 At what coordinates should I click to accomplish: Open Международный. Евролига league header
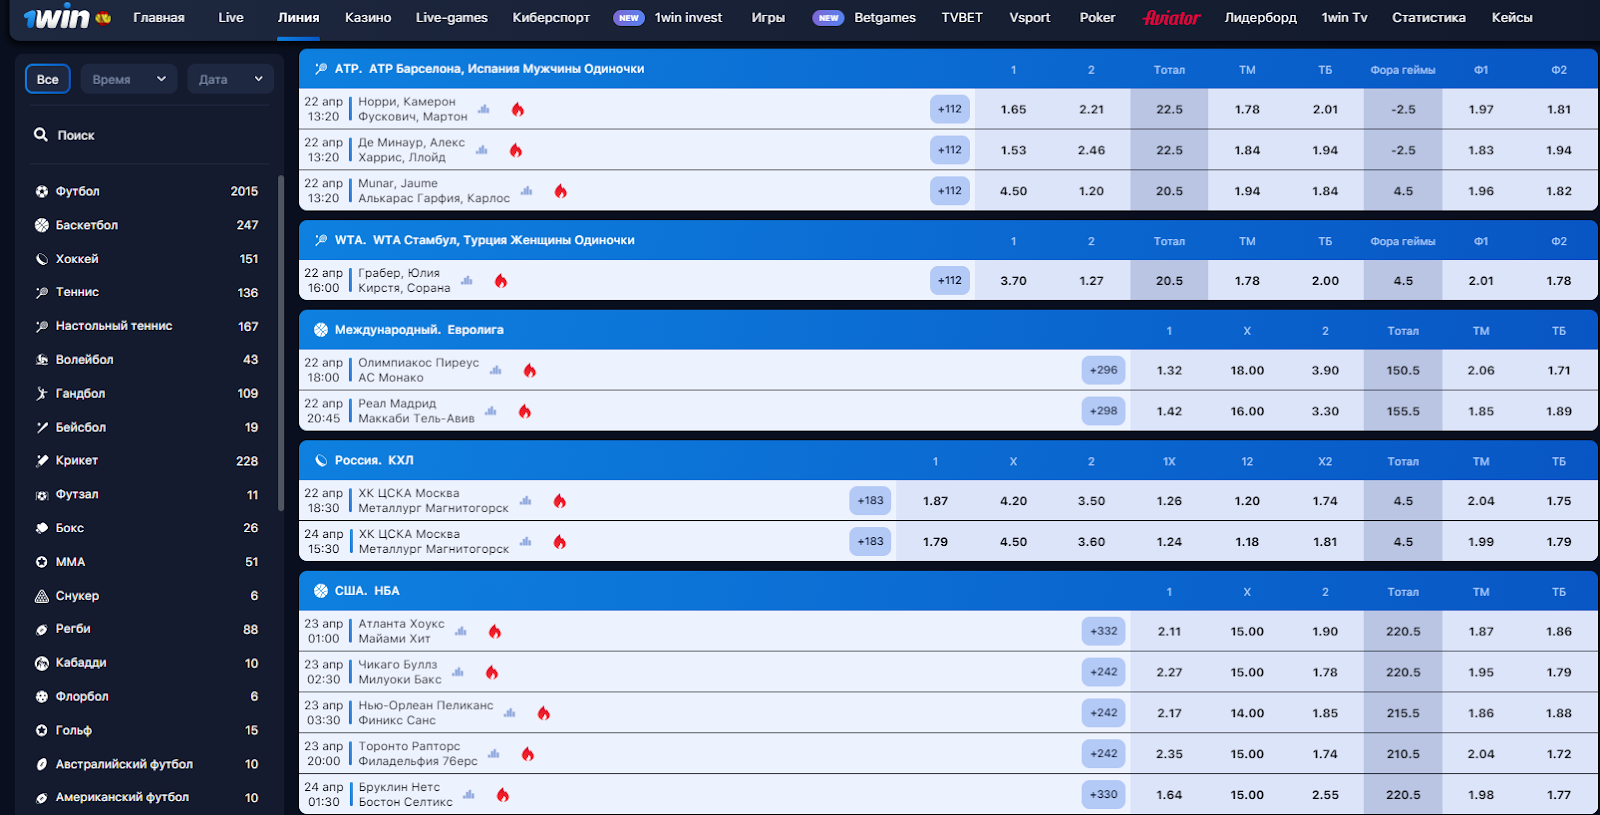(x=948, y=330)
